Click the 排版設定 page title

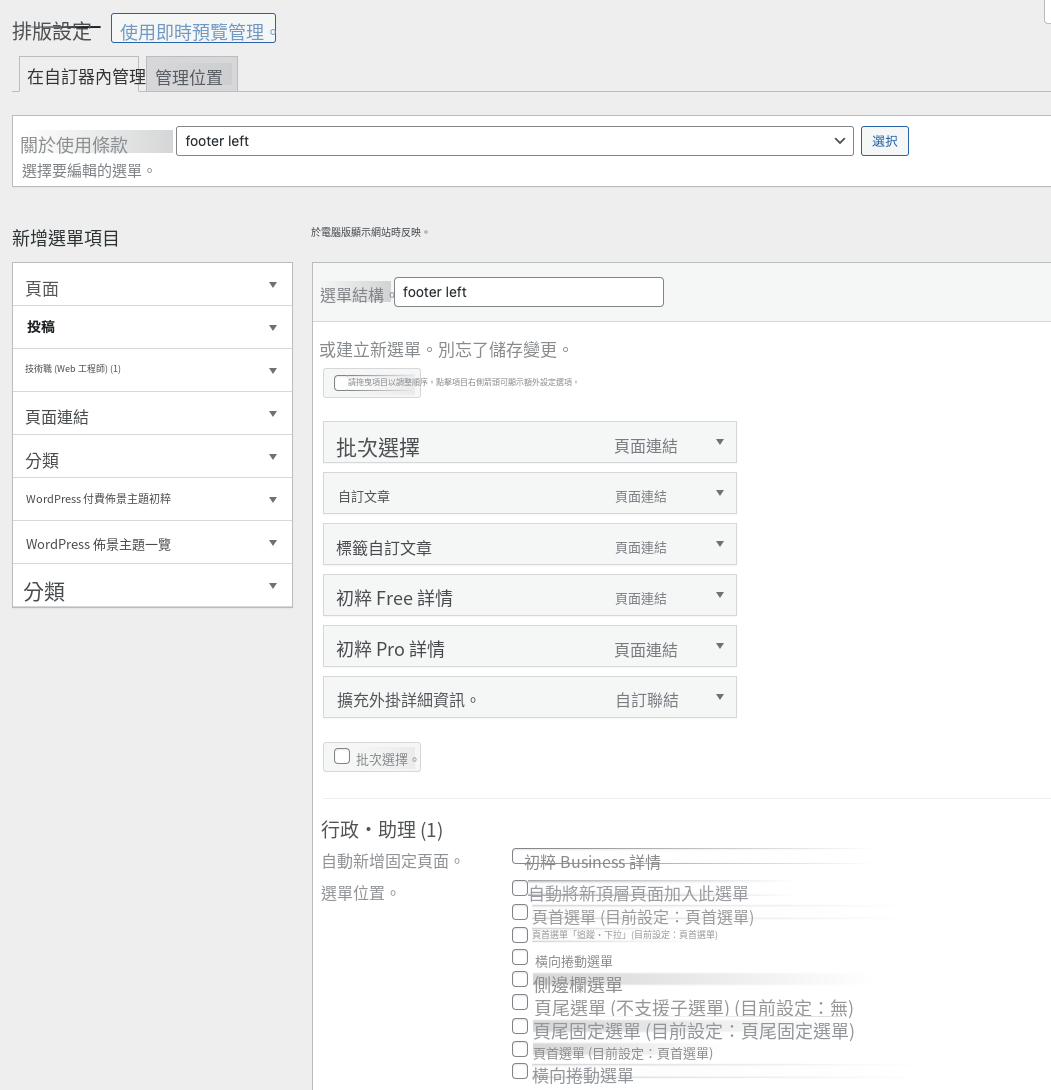[x=52, y=31]
